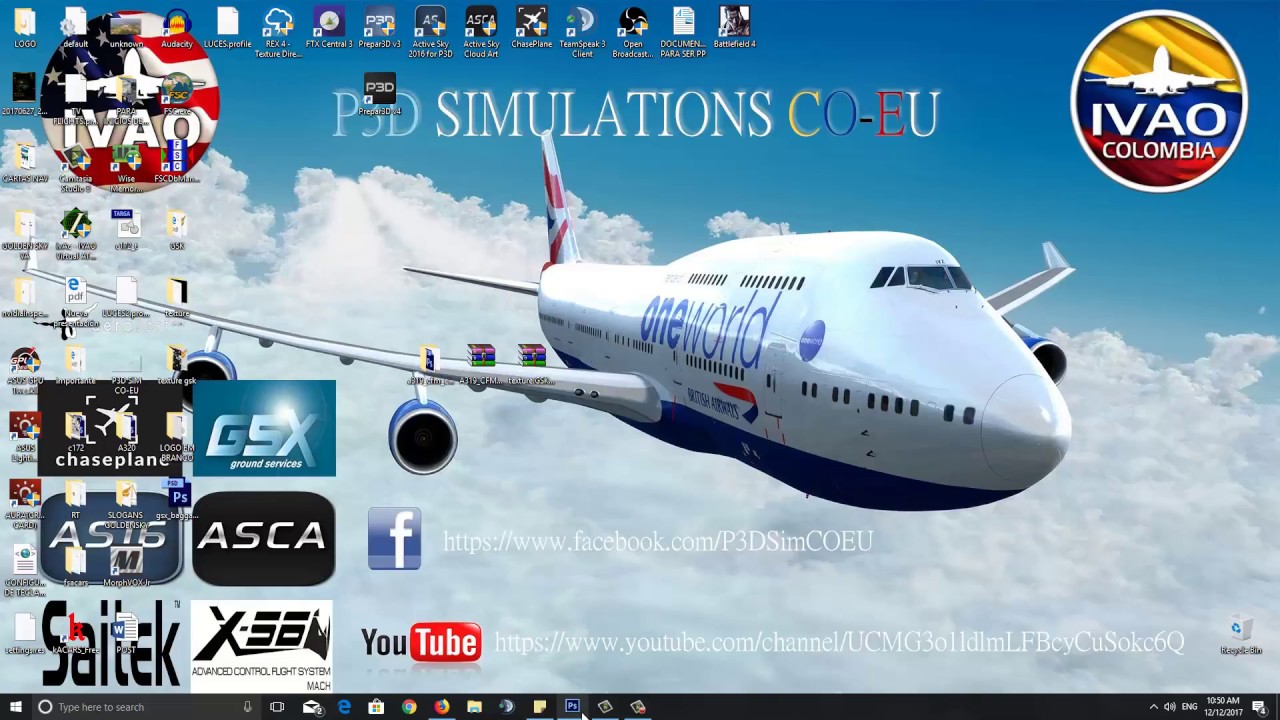Launch Firefox from taskbar
Screen dimensions: 1280x720
[x=441, y=707]
